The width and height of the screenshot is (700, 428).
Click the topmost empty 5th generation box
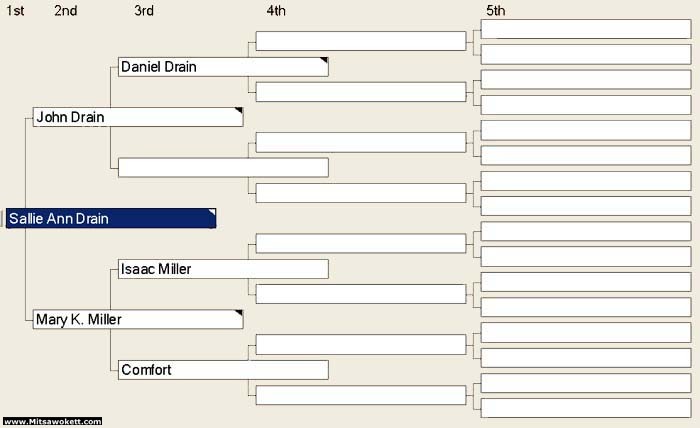click(586, 29)
